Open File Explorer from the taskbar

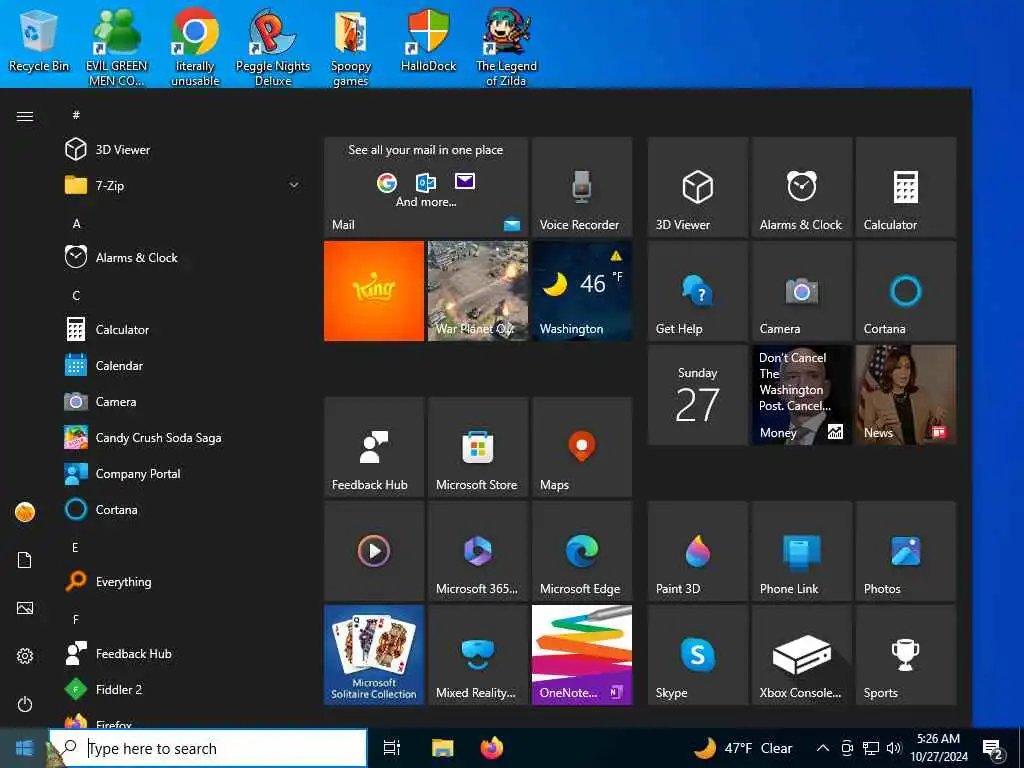click(442, 748)
